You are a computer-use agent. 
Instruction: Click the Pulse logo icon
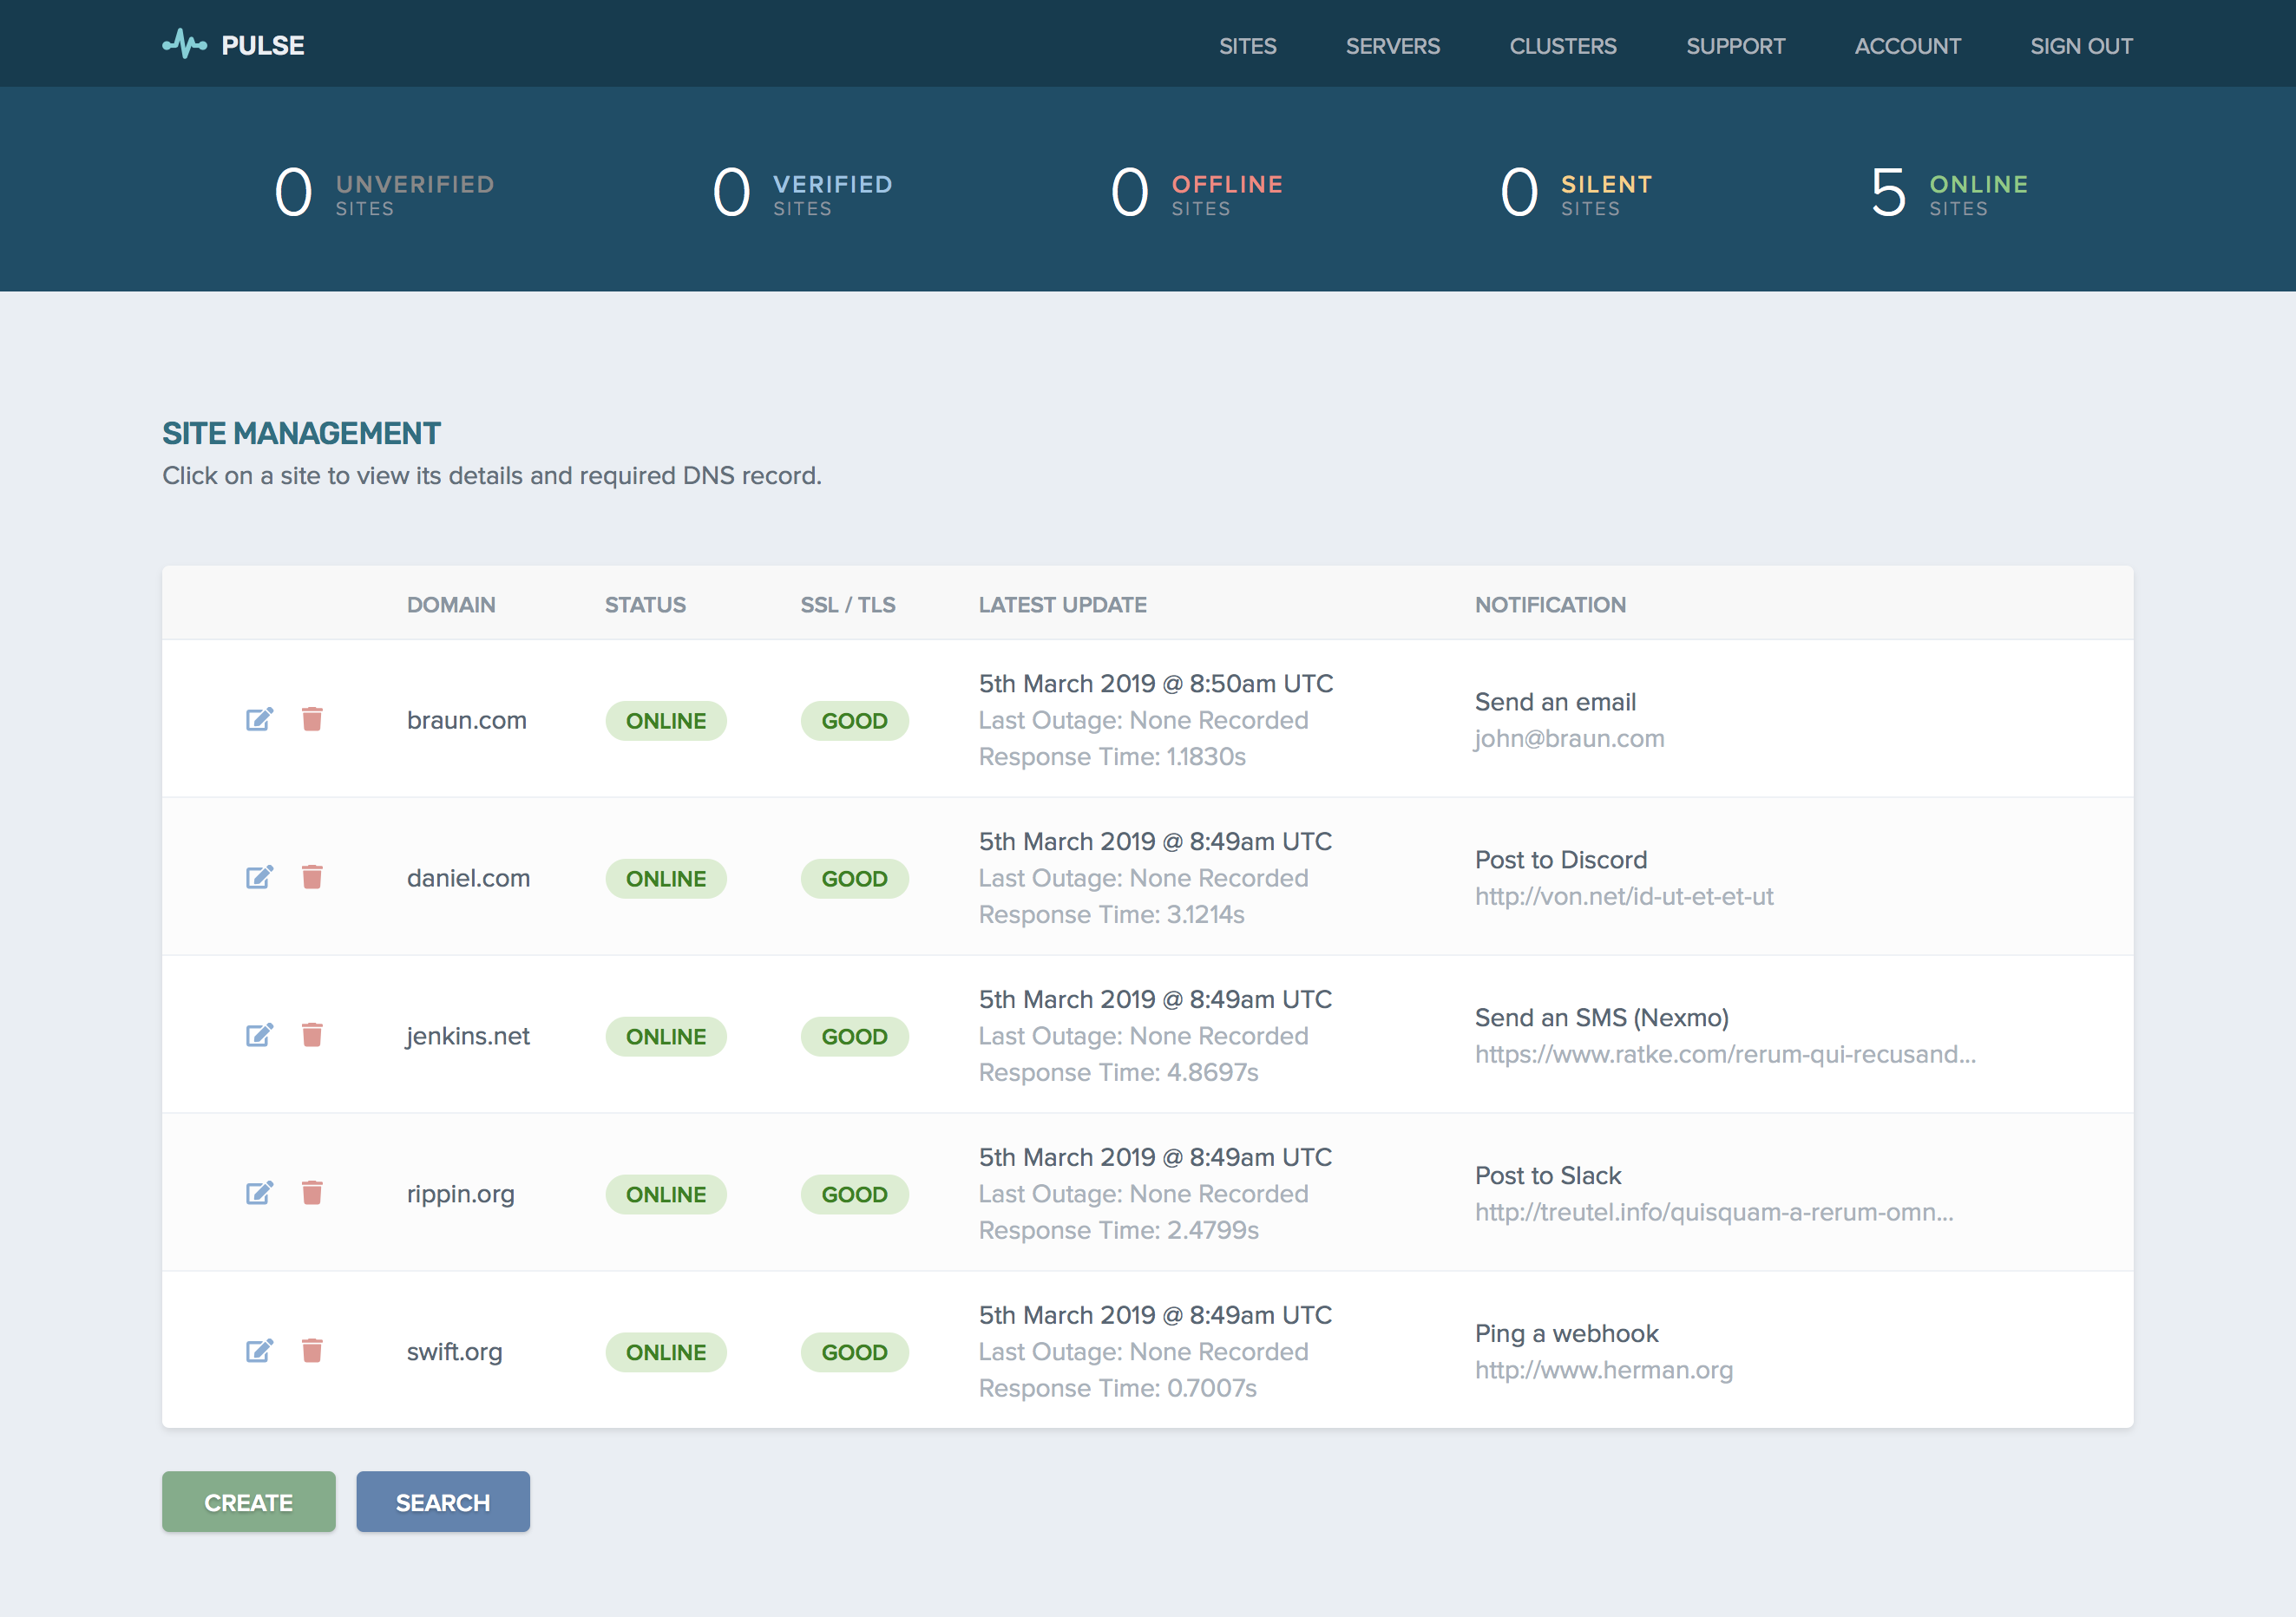pos(185,45)
